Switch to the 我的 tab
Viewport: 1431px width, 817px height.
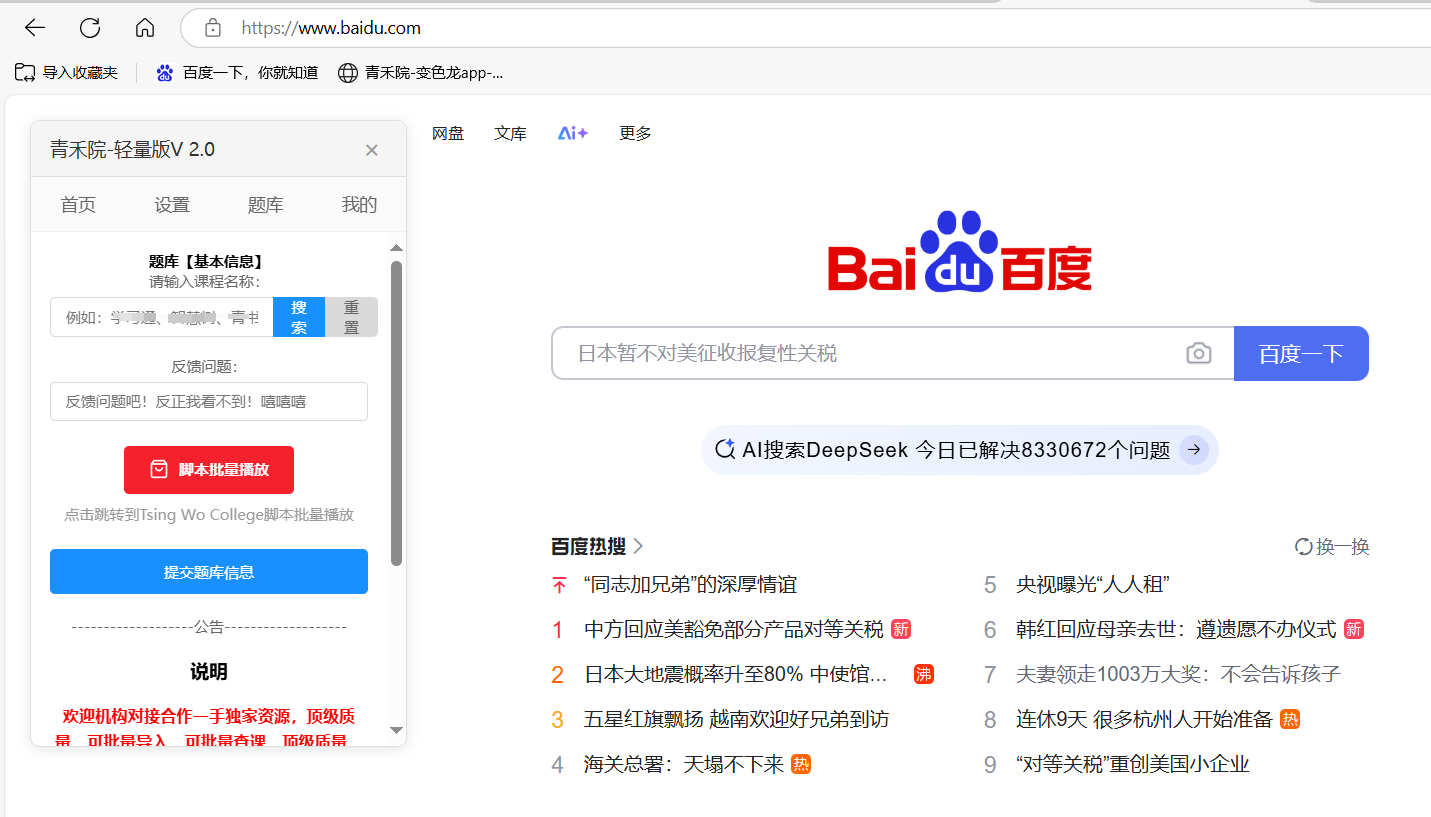pos(359,205)
